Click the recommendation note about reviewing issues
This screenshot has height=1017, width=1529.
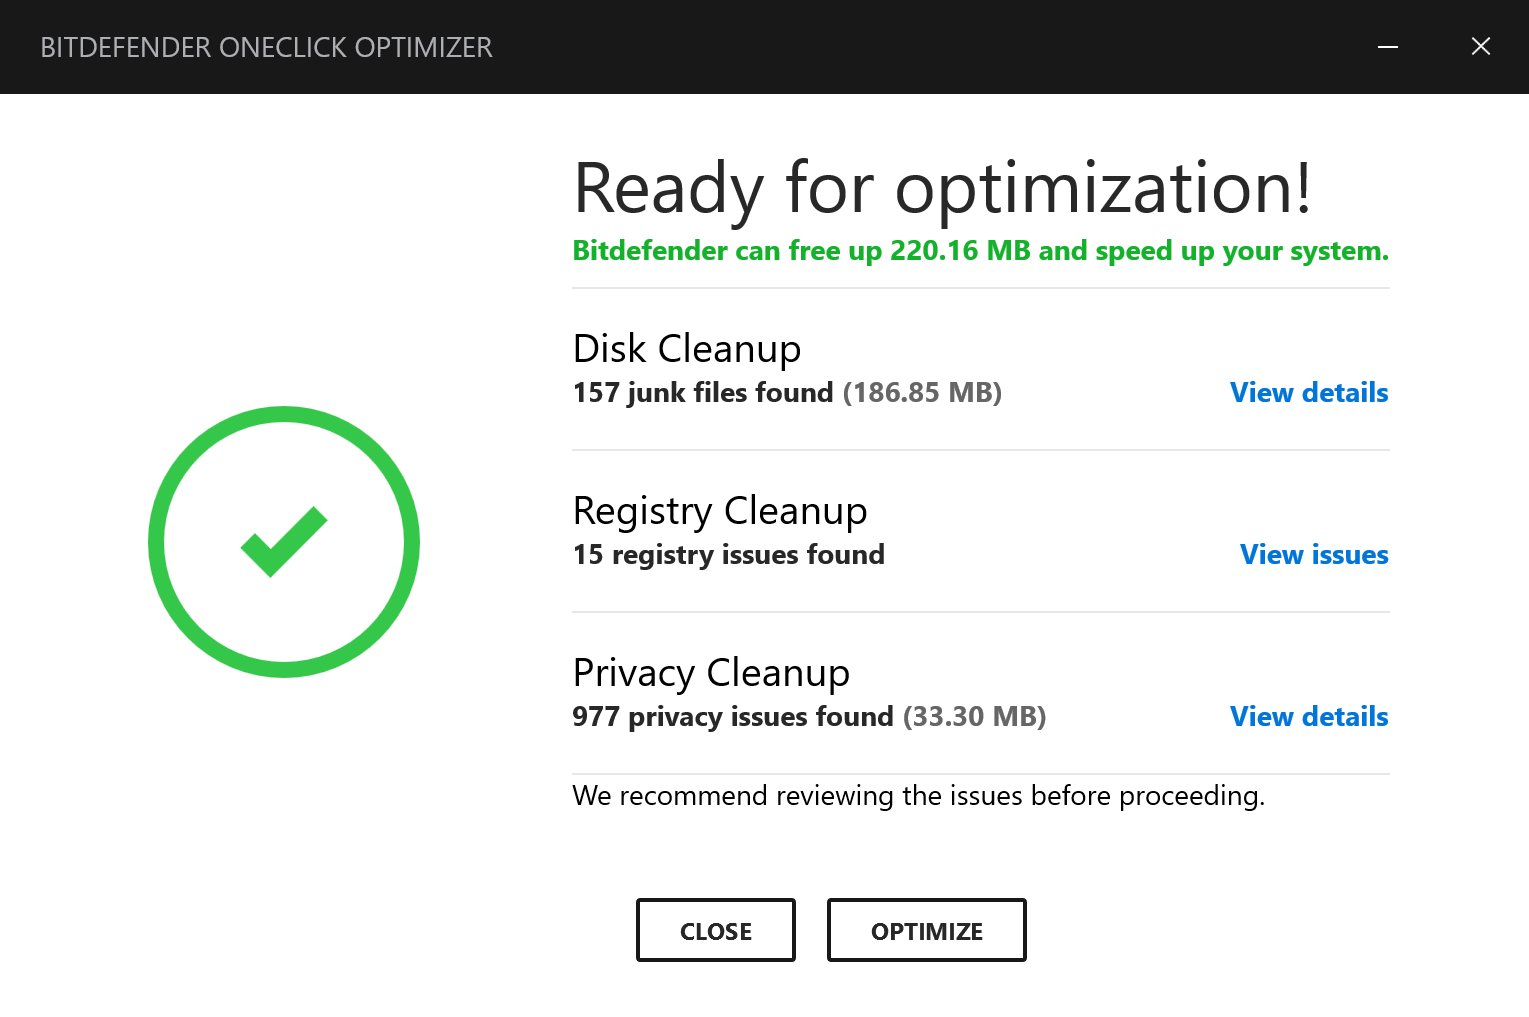tap(919, 796)
